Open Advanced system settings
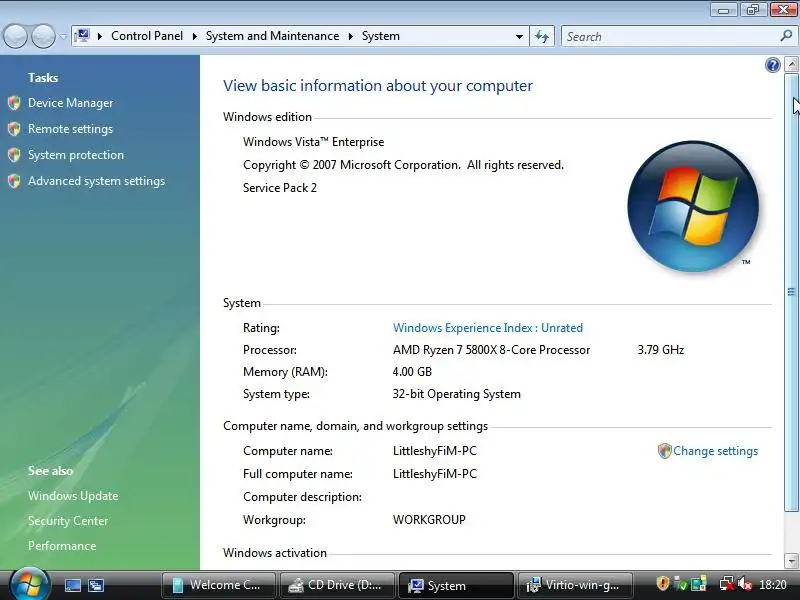The height and width of the screenshot is (600, 800). pos(96,181)
